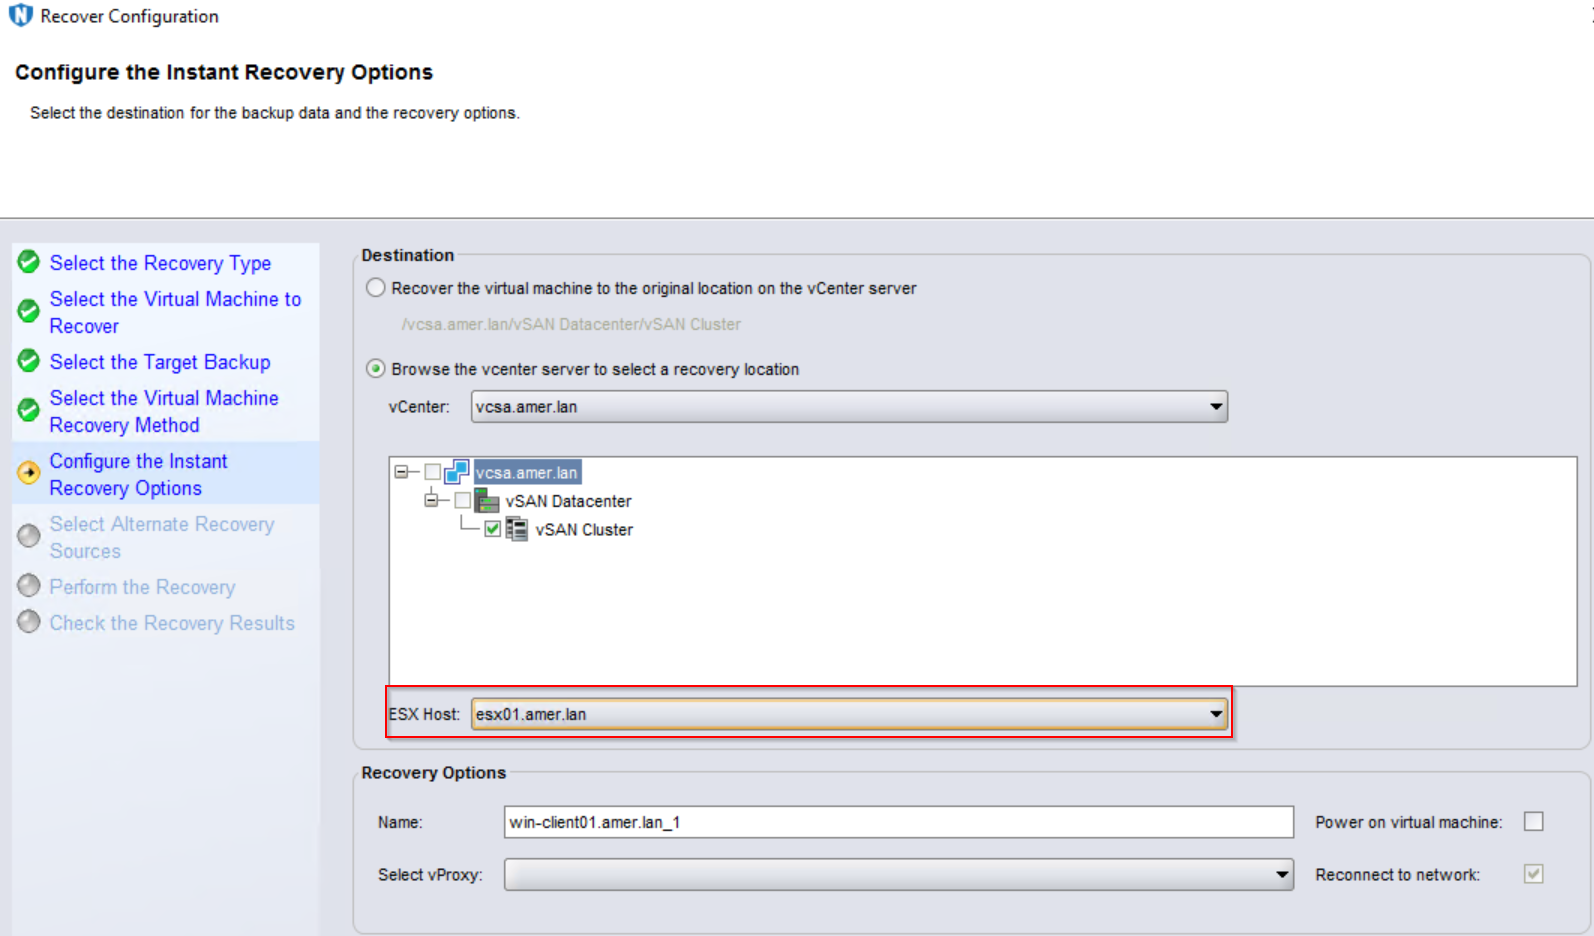The image size is (1594, 936).
Task: Click Check the Recovery Results step
Action: pyautogui.click(x=172, y=623)
